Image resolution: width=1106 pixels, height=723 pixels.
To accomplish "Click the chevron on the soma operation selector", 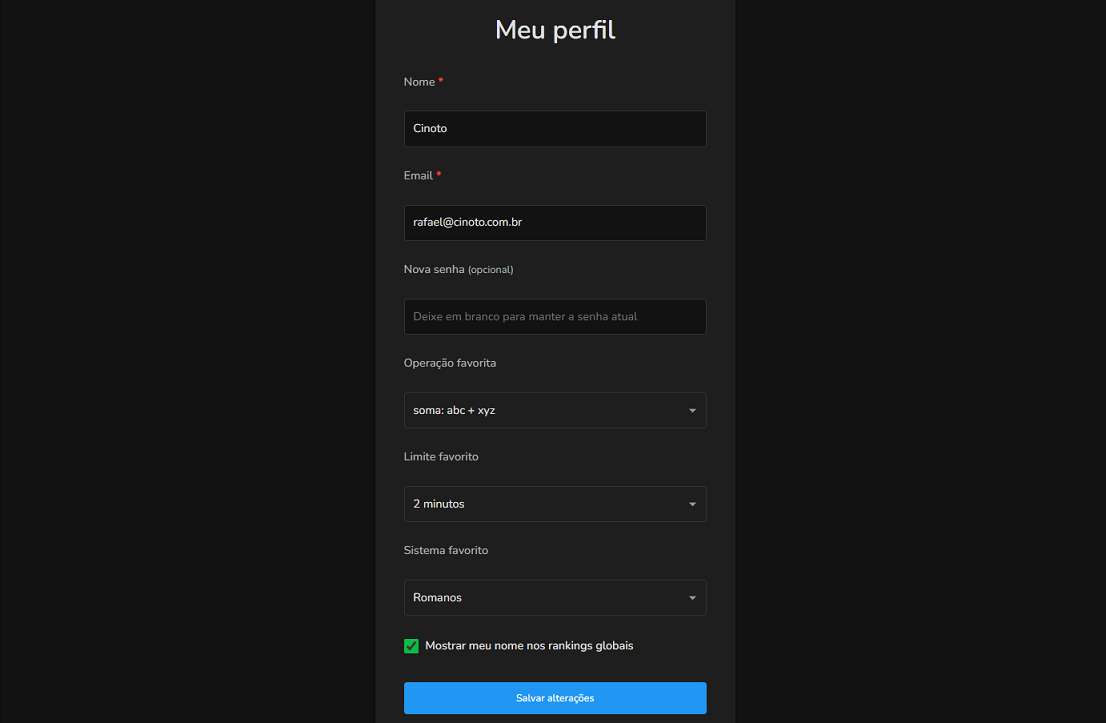I will [x=692, y=410].
